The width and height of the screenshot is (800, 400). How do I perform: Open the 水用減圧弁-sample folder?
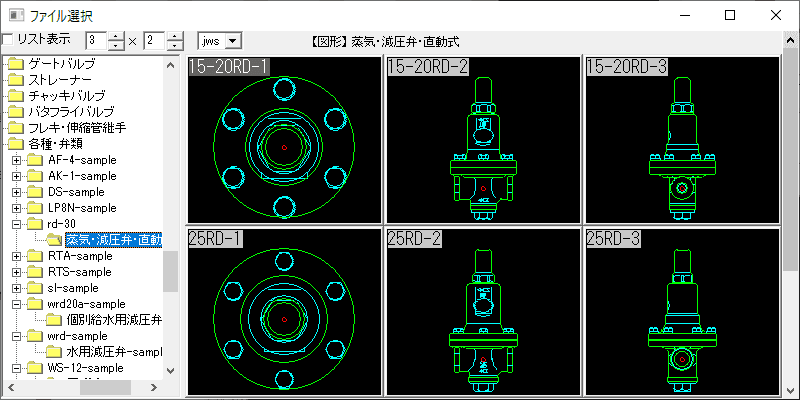(x=113, y=352)
